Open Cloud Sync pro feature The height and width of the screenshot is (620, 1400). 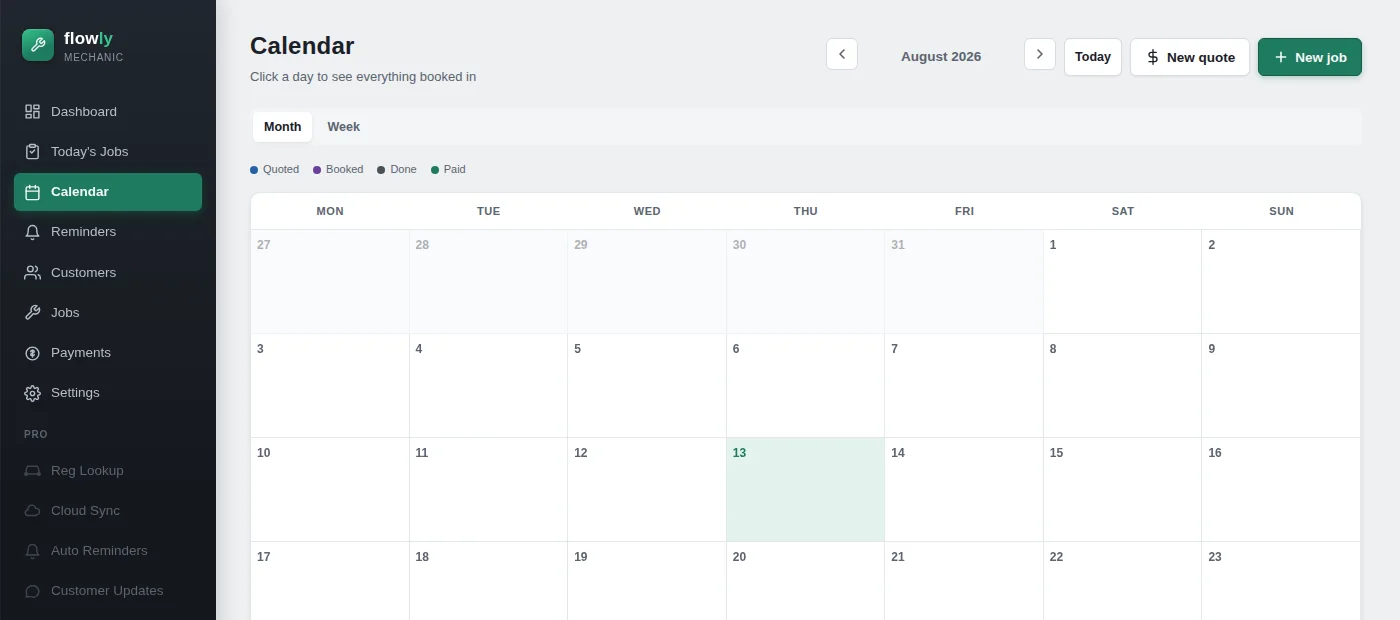point(108,510)
